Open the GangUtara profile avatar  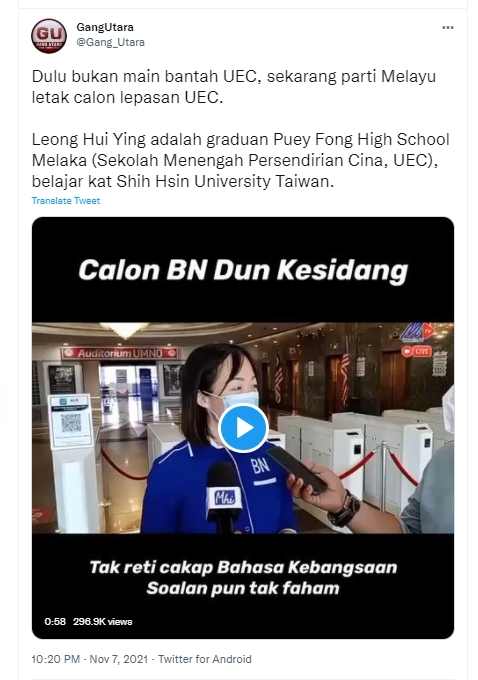[x=49, y=36]
